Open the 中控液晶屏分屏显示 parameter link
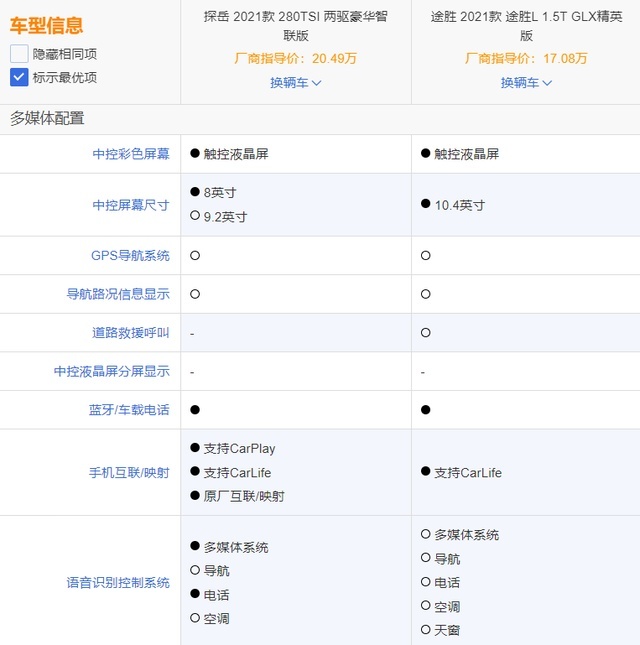 tap(112, 371)
